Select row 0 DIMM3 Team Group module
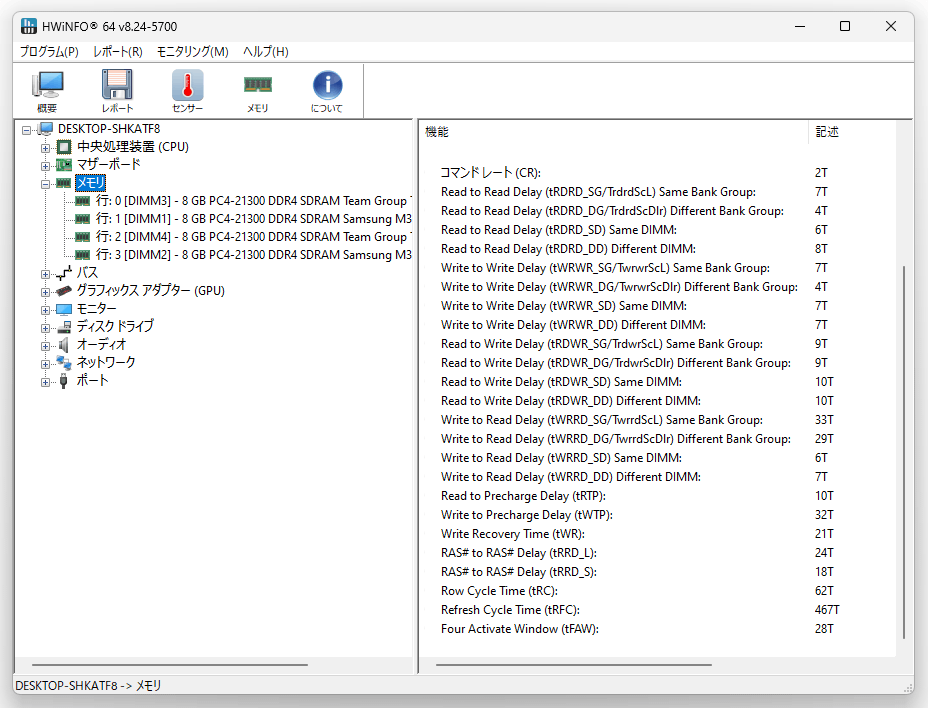 coord(253,201)
